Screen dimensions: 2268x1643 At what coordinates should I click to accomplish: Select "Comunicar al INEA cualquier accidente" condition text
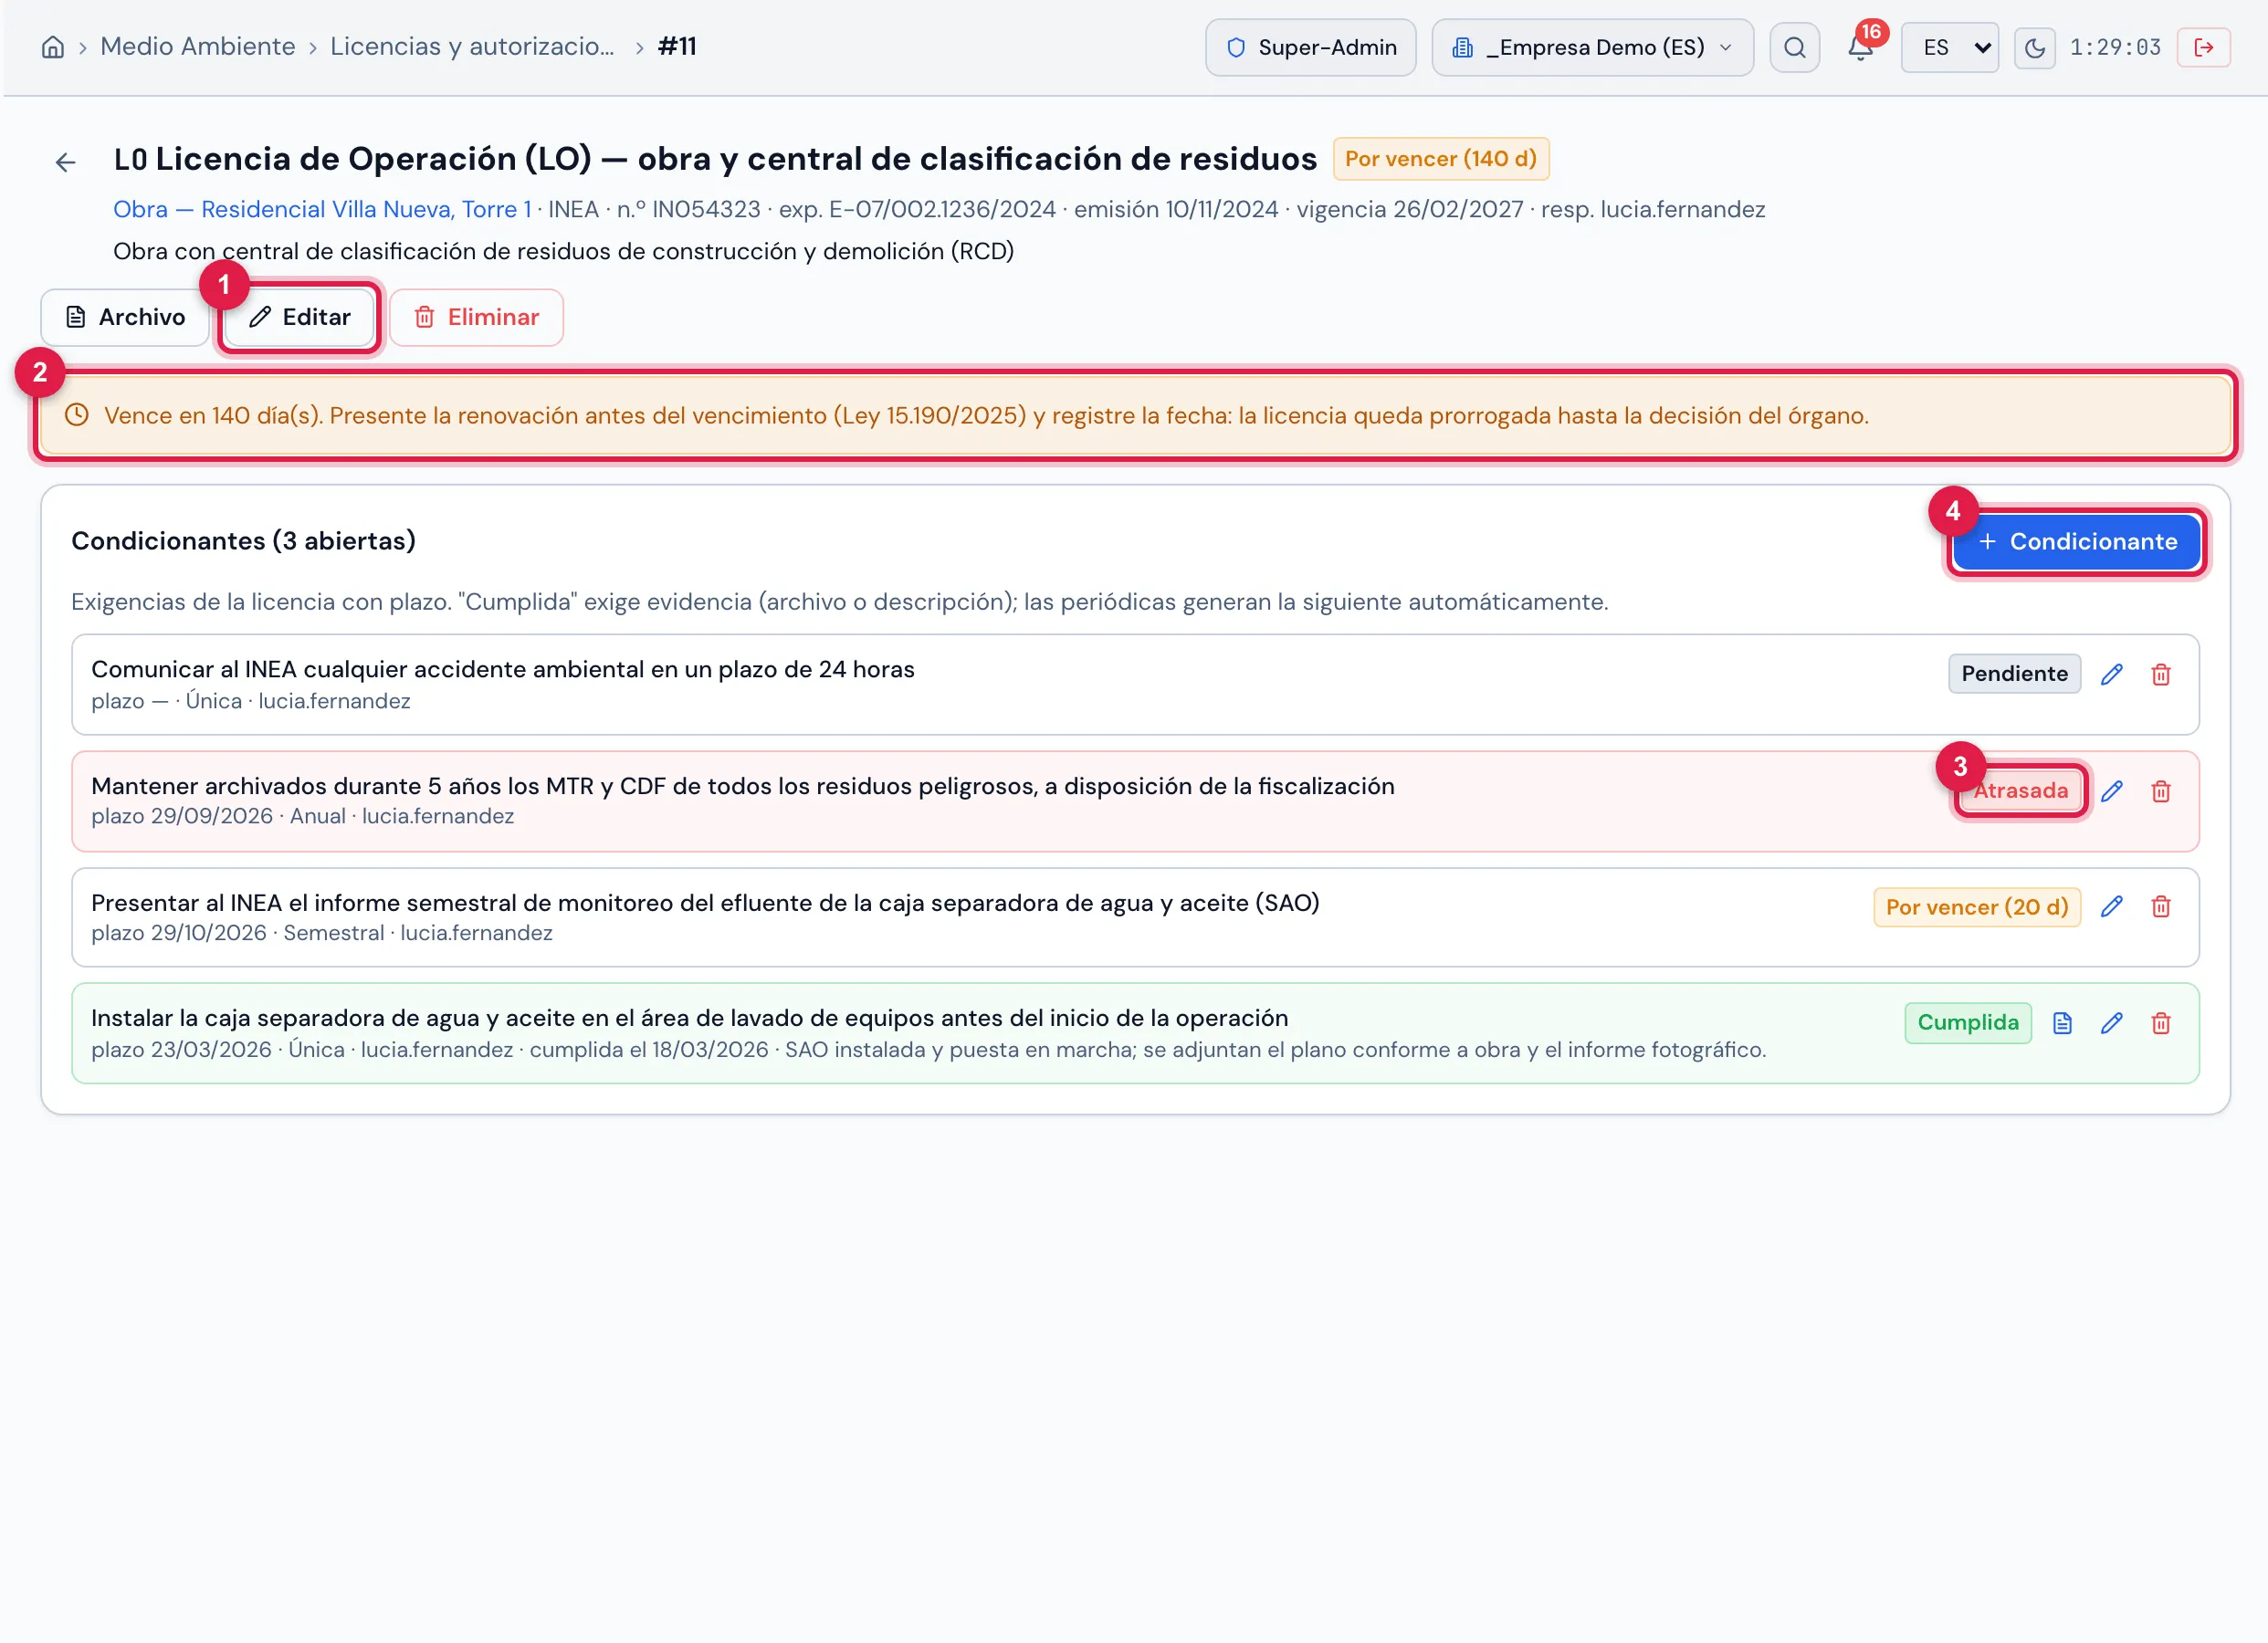click(503, 669)
